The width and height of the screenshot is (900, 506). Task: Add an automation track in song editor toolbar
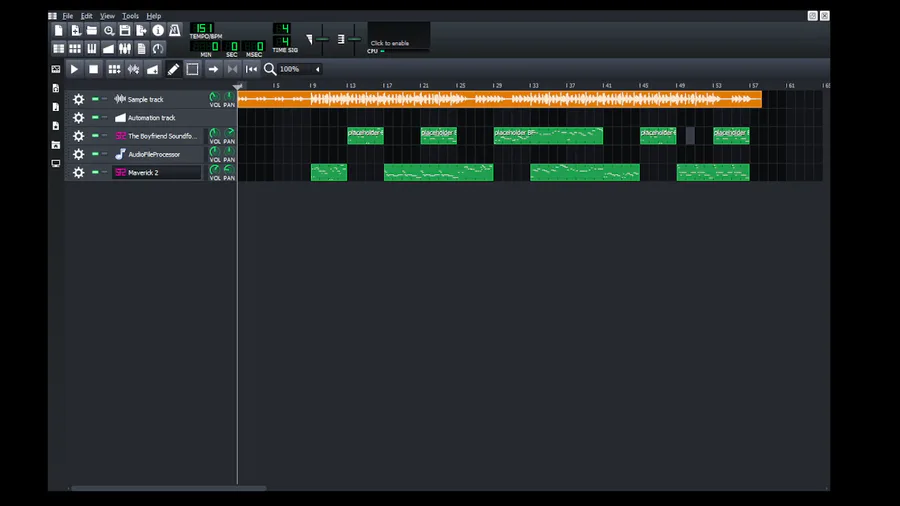152,69
